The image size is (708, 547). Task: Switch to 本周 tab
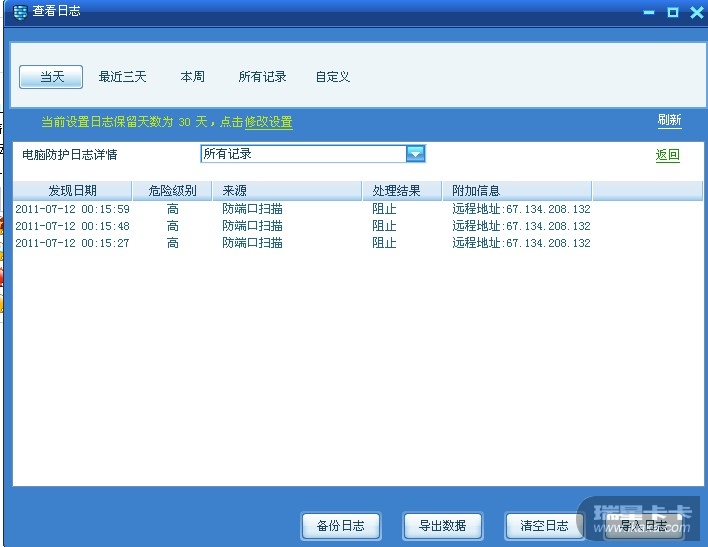pyautogui.click(x=192, y=77)
